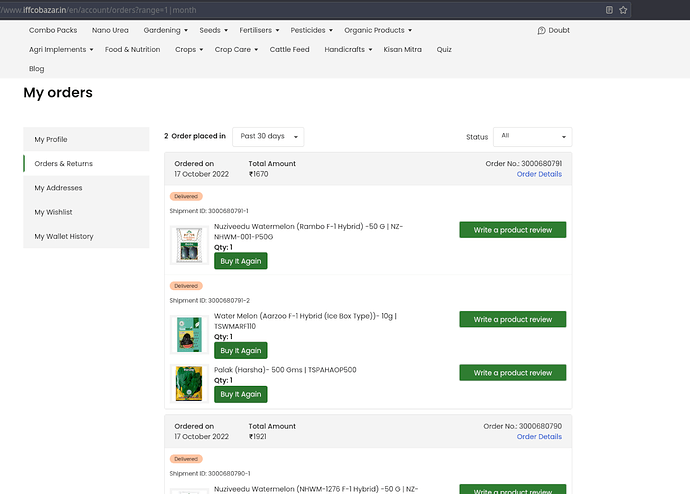Select the Order No.: 3000680791 text
This screenshot has height=494, width=690.
(524, 164)
